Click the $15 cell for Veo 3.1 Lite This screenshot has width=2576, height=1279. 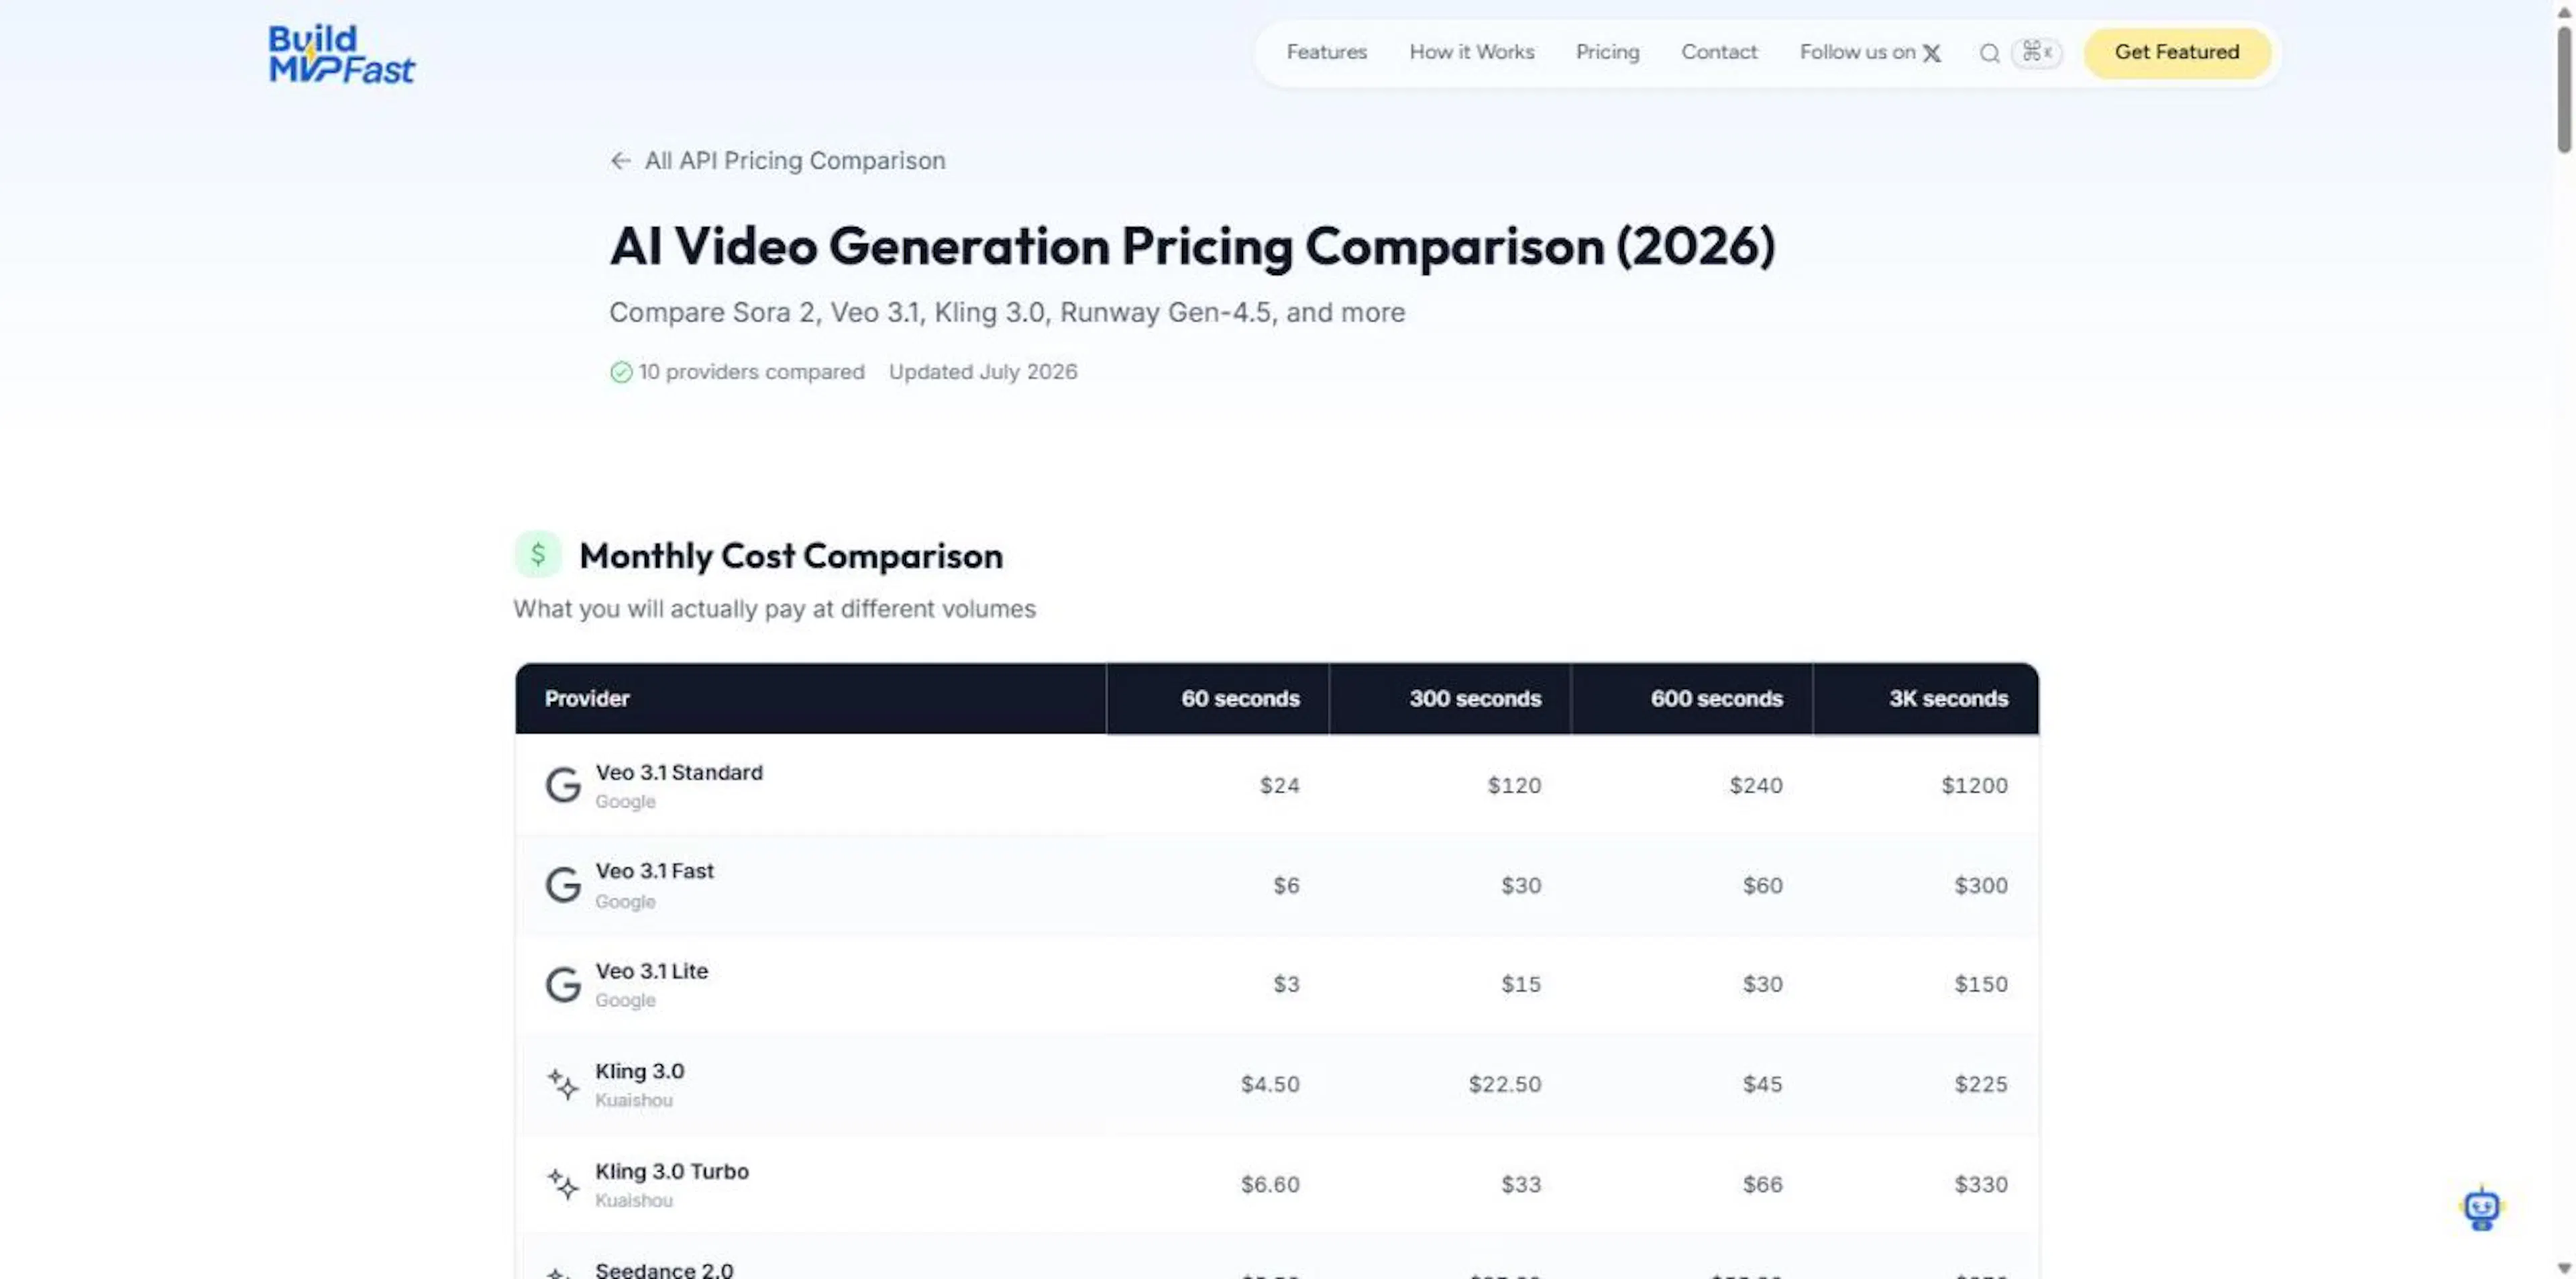click(1521, 984)
